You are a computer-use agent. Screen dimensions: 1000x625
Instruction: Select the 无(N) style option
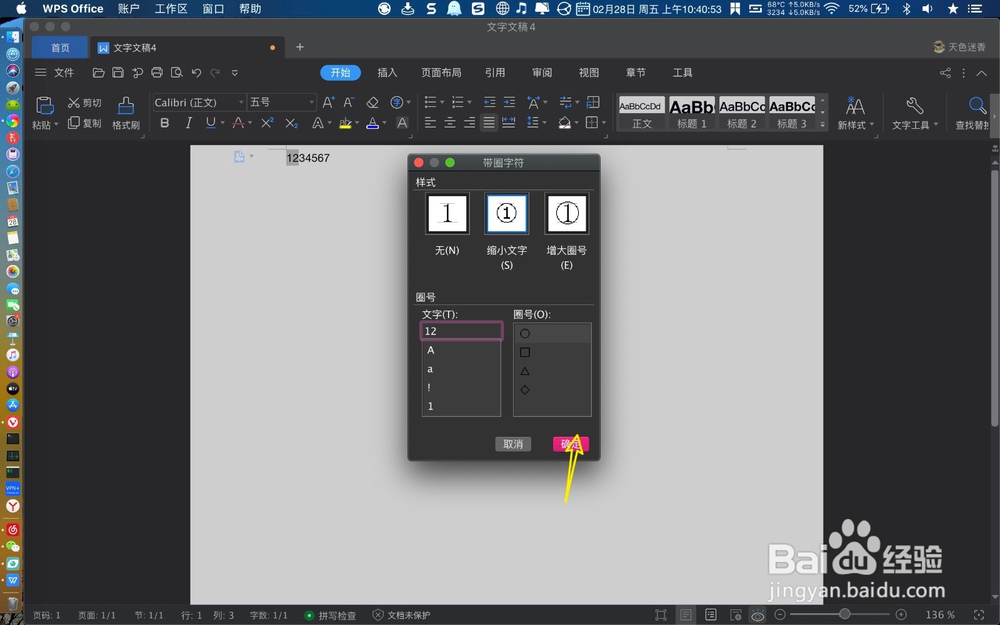tap(447, 213)
